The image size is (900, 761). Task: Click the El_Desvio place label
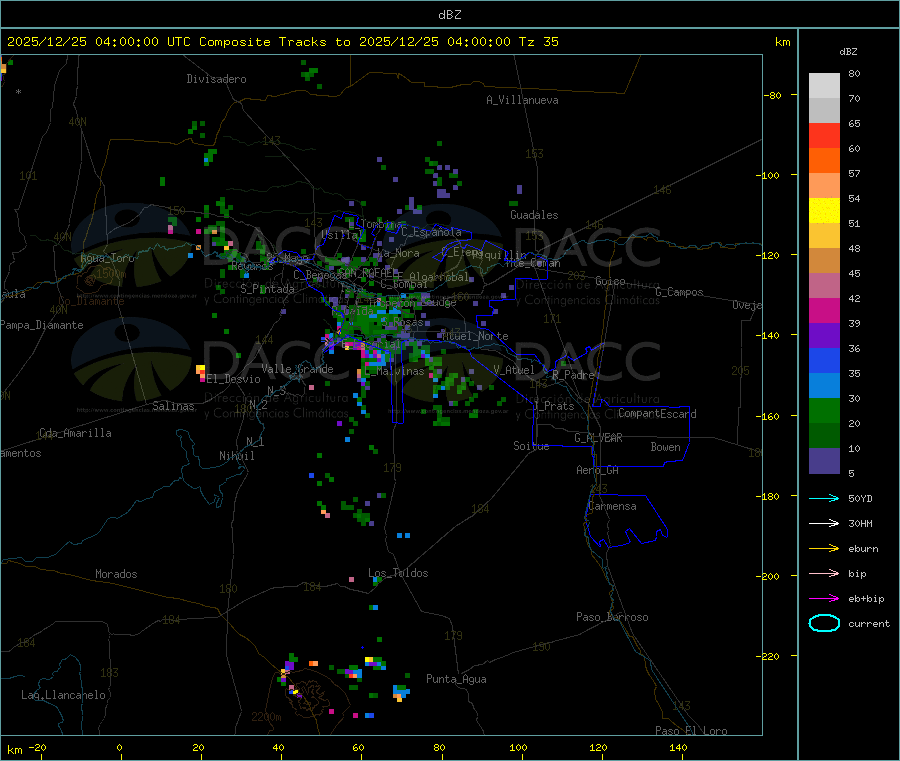234,379
